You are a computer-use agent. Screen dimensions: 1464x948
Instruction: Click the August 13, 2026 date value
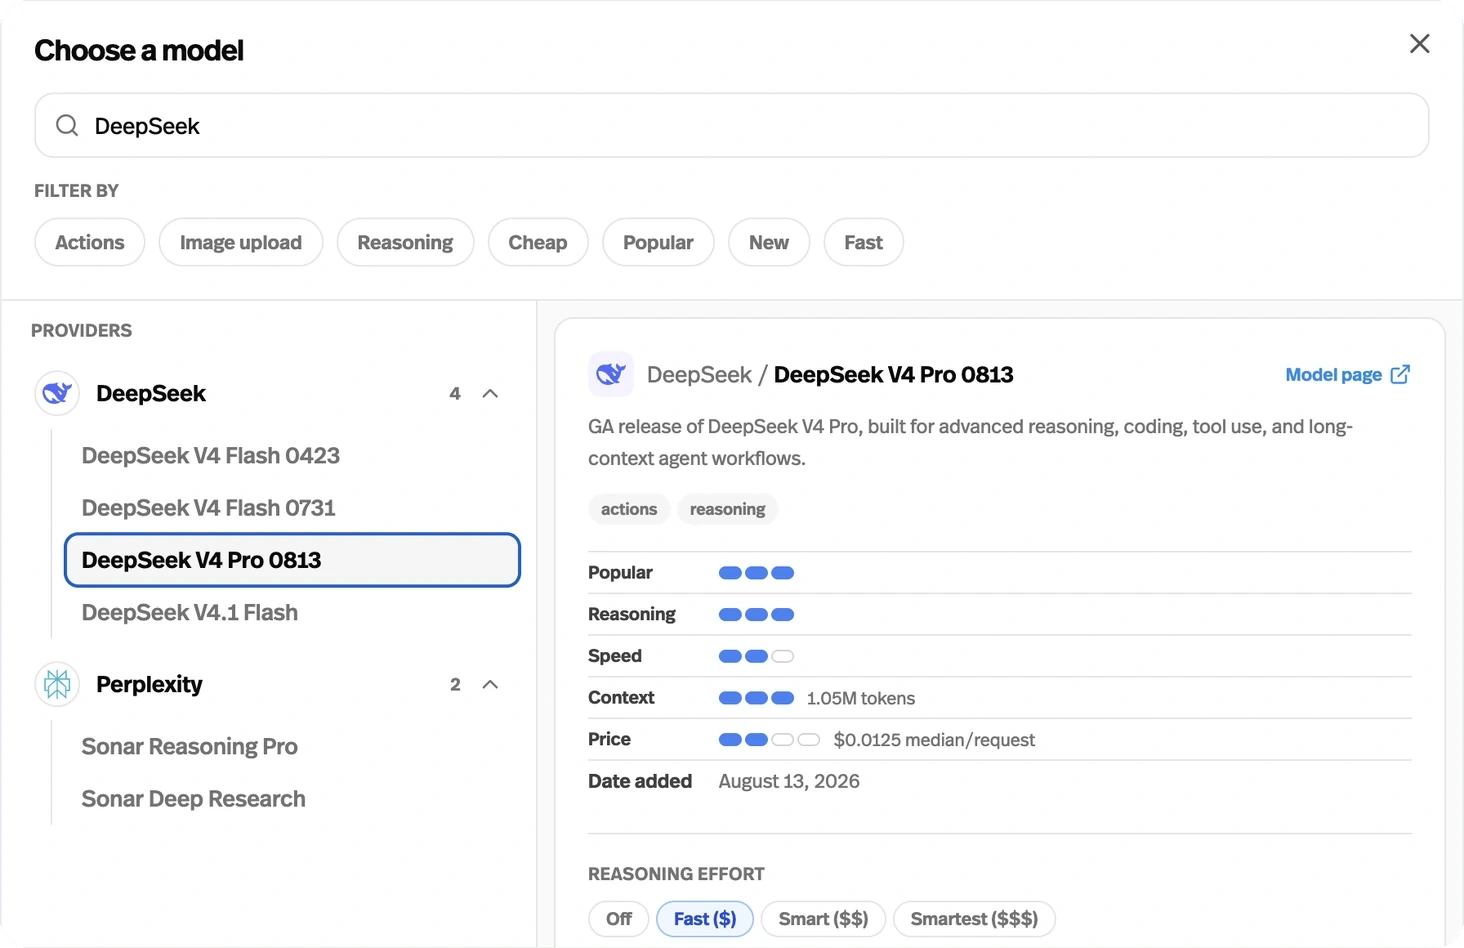pyautogui.click(x=789, y=781)
